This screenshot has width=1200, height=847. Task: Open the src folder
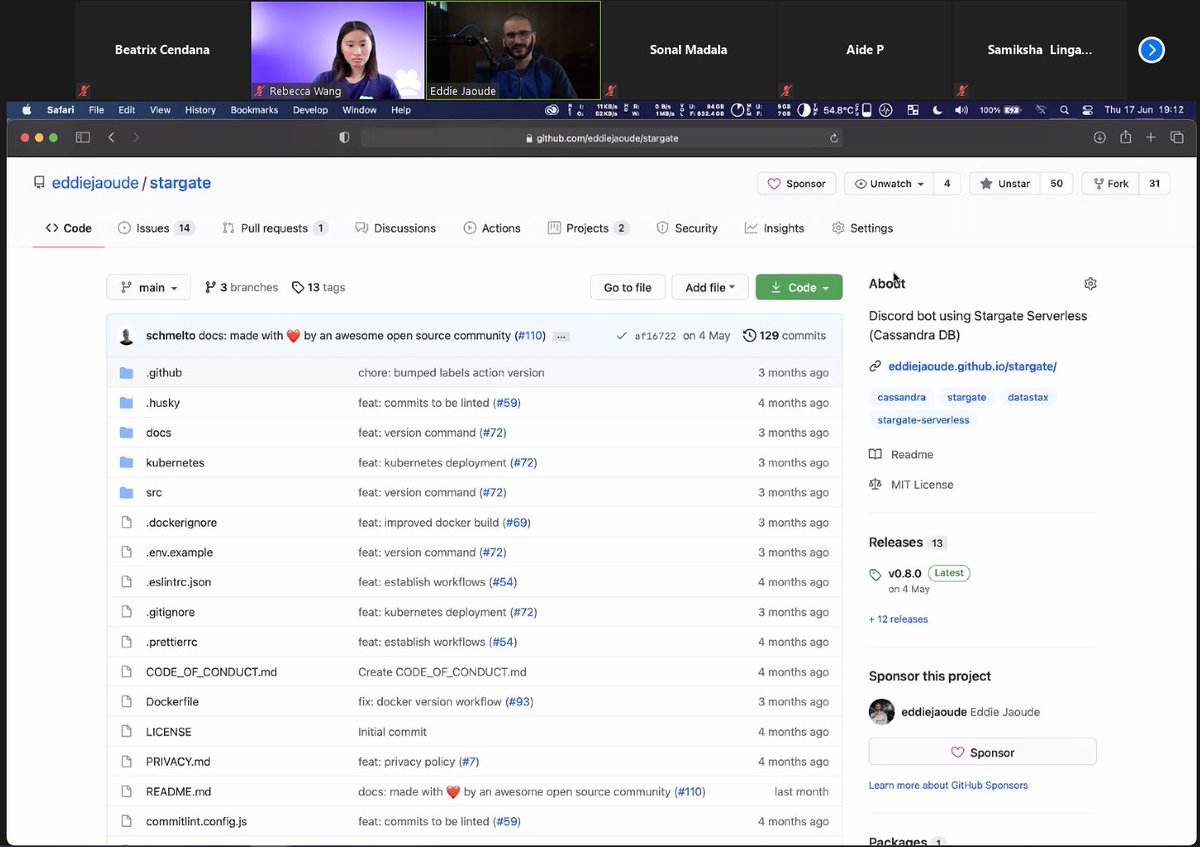(154, 493)
